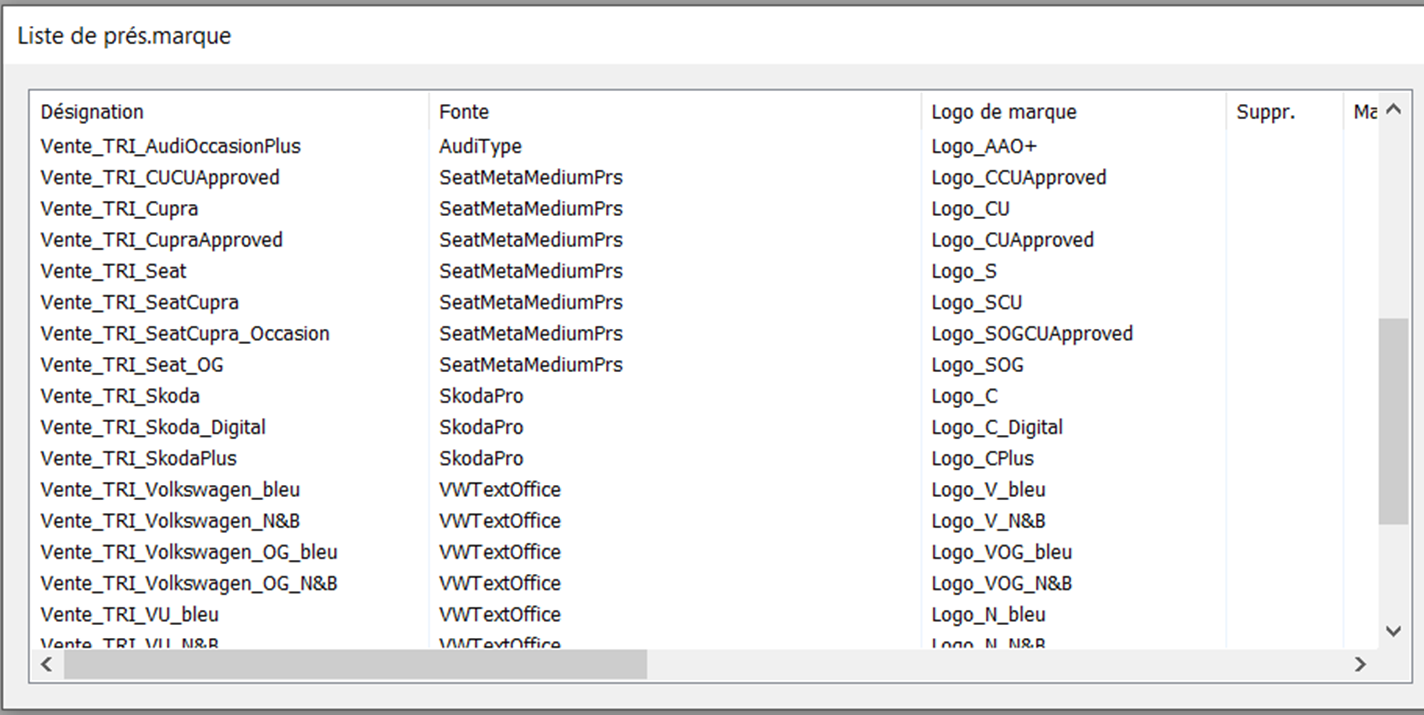
Task: Select the "Logo_CU" logo cell
Action: (970, 208)
